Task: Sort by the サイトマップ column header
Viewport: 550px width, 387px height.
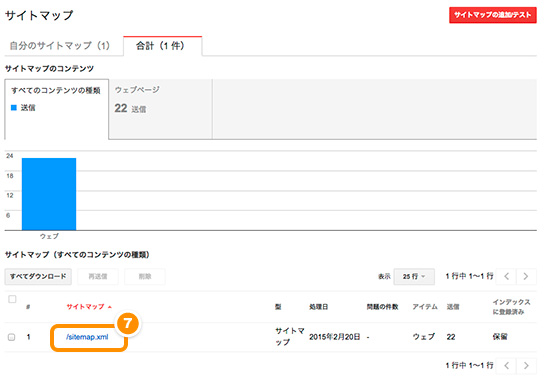Action: coord(89,307)
